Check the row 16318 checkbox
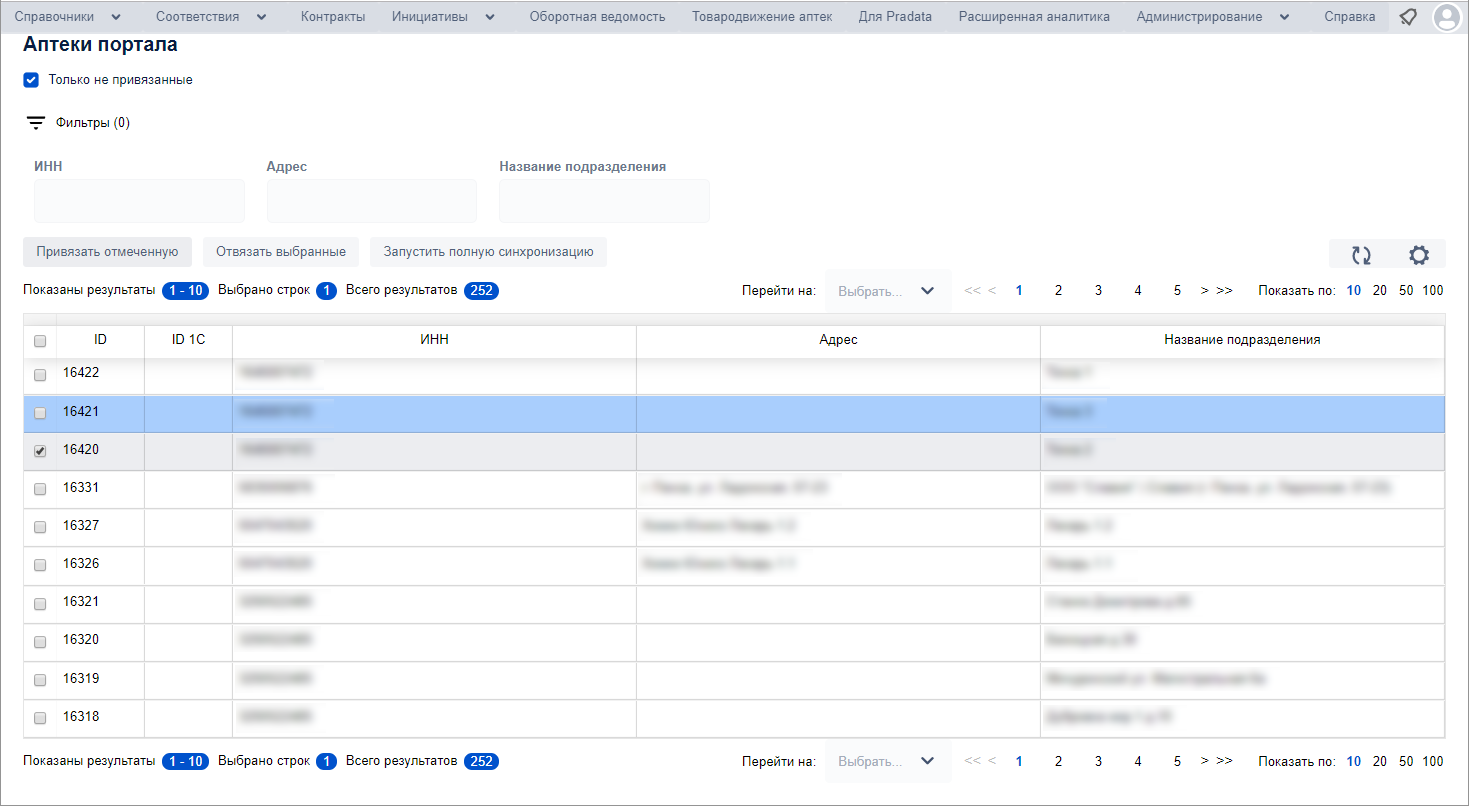 40,717
